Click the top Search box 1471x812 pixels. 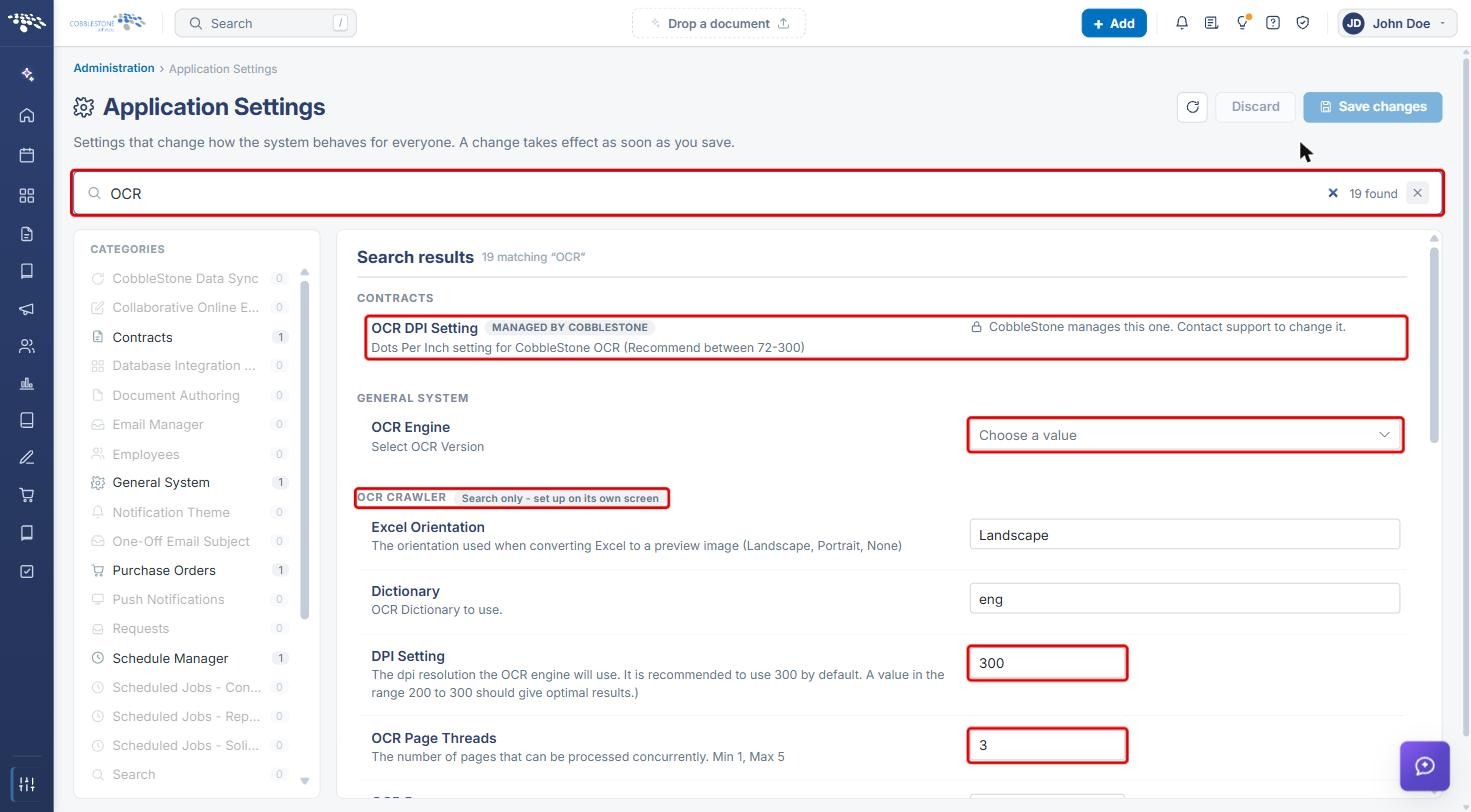pos(266,23)
